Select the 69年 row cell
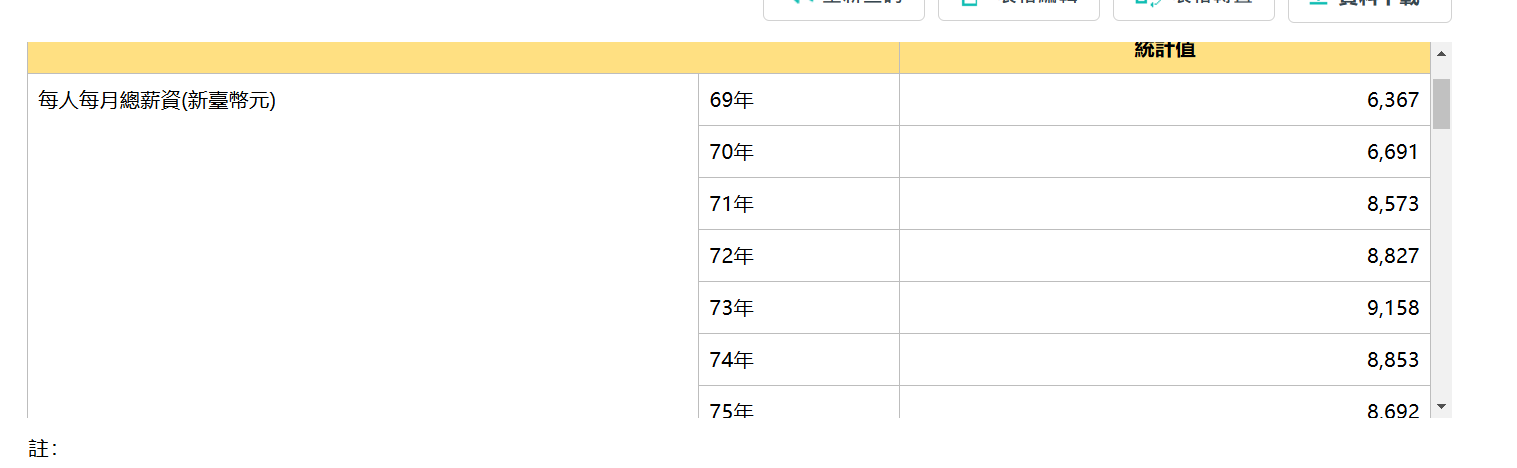The image size is (1517, 468). [x=798, y=100]
